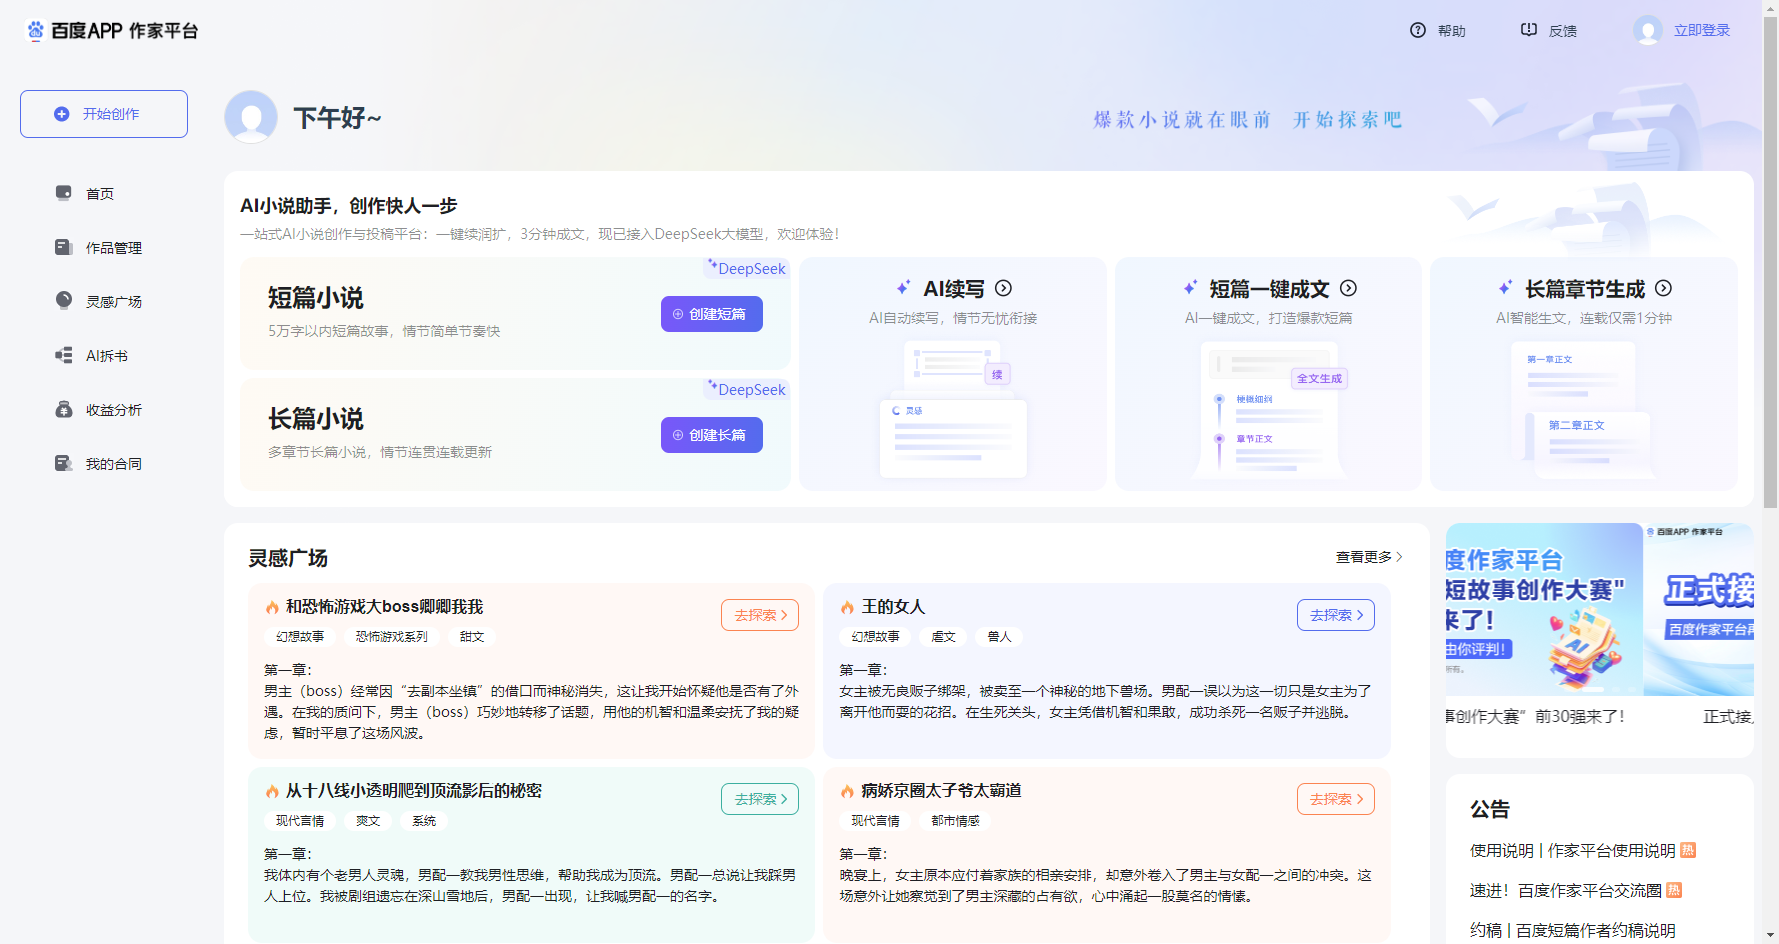Click the 长篇小说 card title
The width and height of the screenshot is (1779, 944).
tap(316, 419)
